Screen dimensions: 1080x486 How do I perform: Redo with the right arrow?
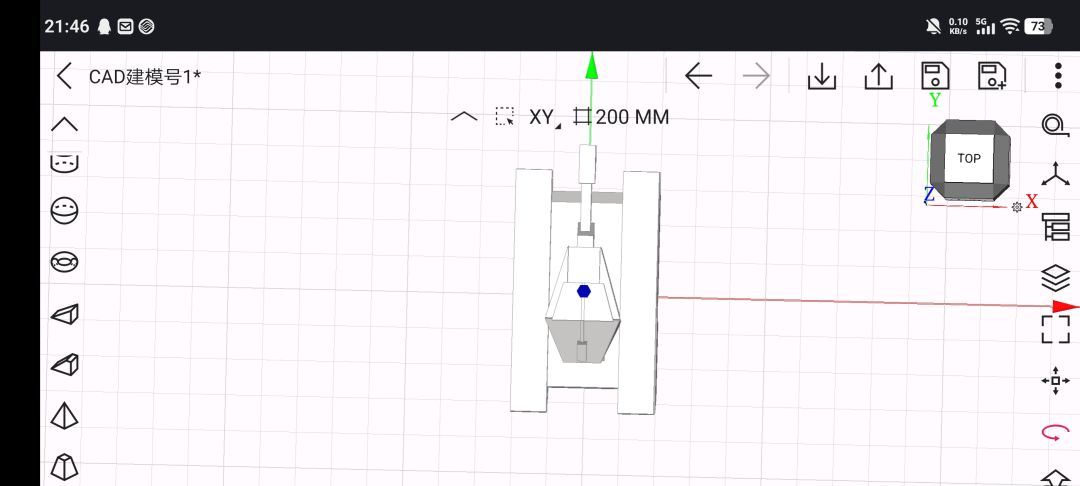(756, 76)
